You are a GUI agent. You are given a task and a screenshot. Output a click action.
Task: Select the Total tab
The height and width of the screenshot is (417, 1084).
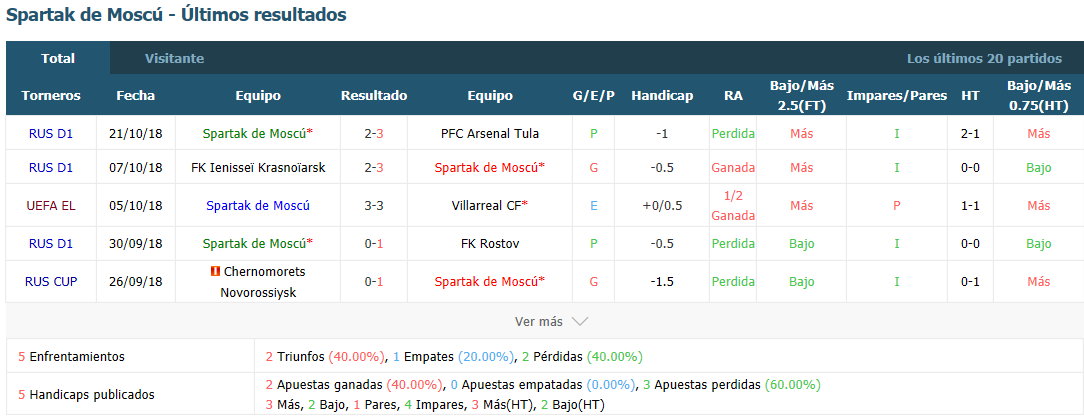[x=58, y=58]
